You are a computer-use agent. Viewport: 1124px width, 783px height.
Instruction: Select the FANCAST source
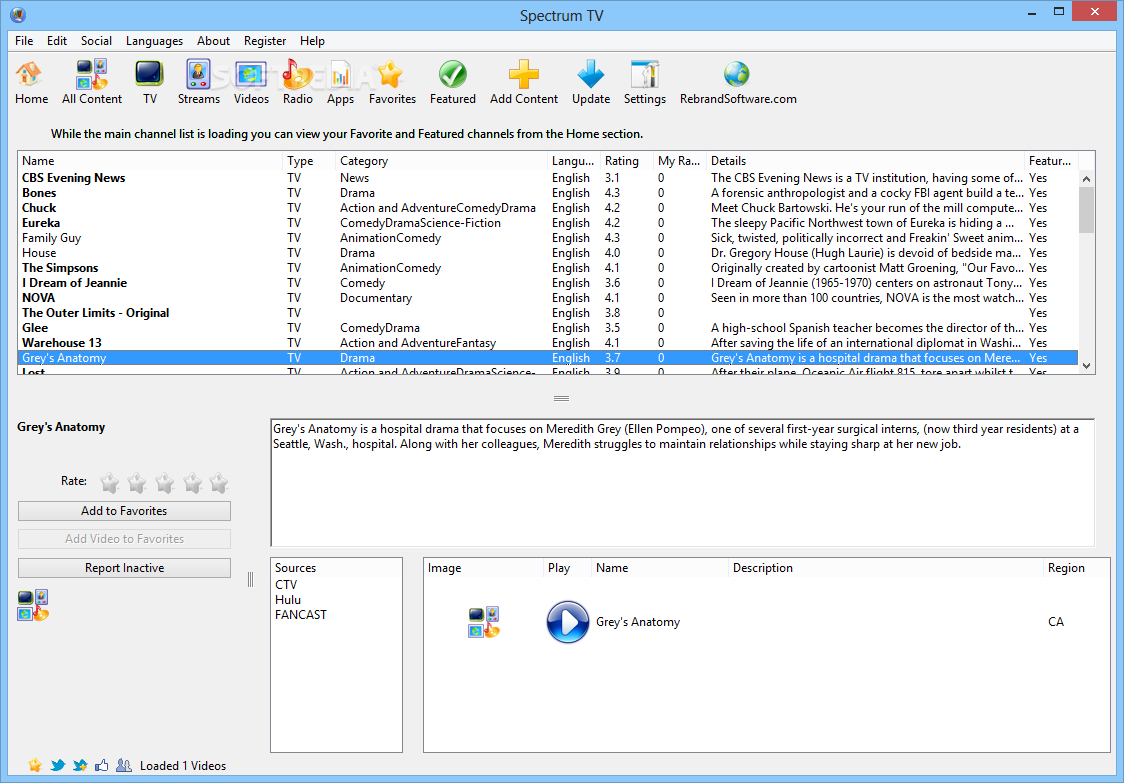coord(300,614)
